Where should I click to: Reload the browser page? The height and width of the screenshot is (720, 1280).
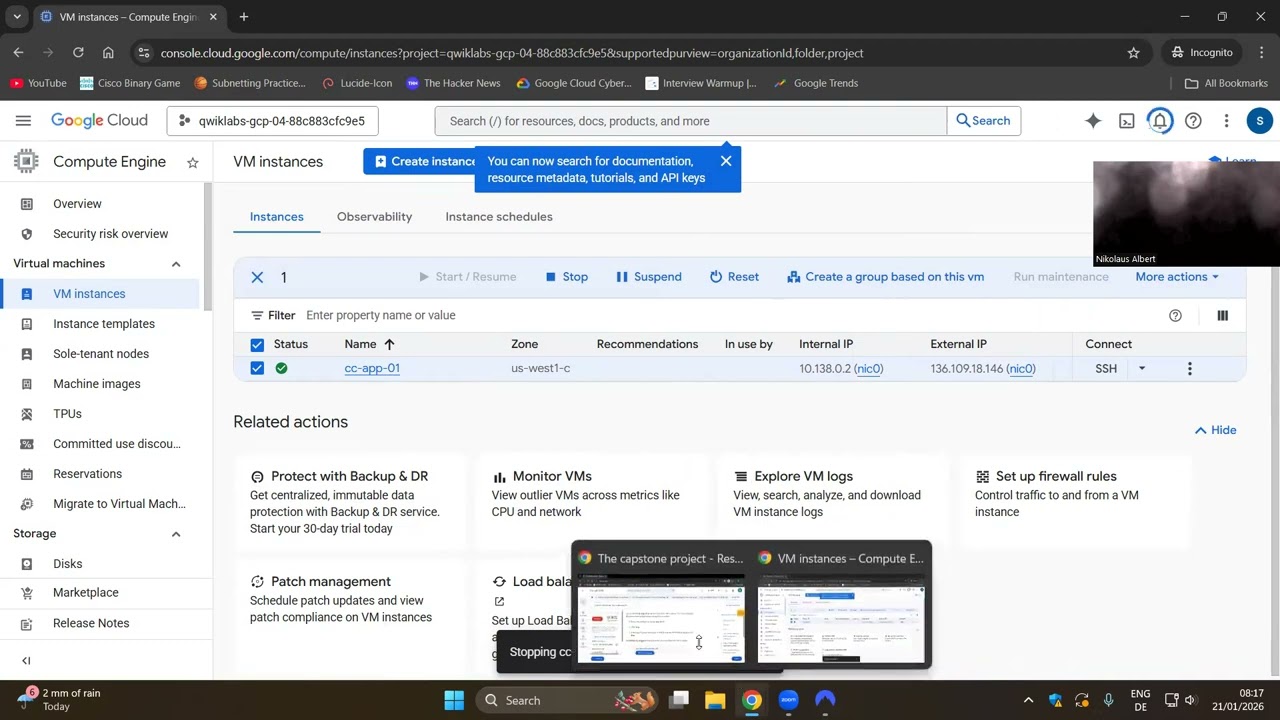click(78, 53)
